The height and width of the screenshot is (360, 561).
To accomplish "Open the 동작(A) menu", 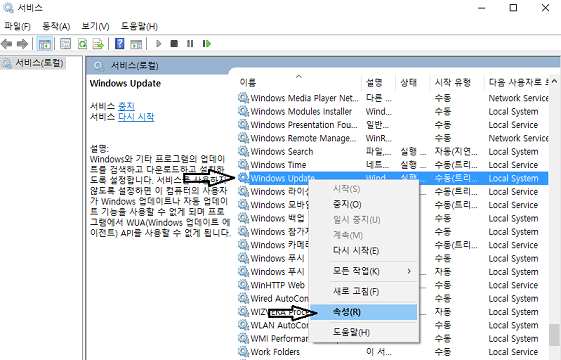I will coord(56,26).
